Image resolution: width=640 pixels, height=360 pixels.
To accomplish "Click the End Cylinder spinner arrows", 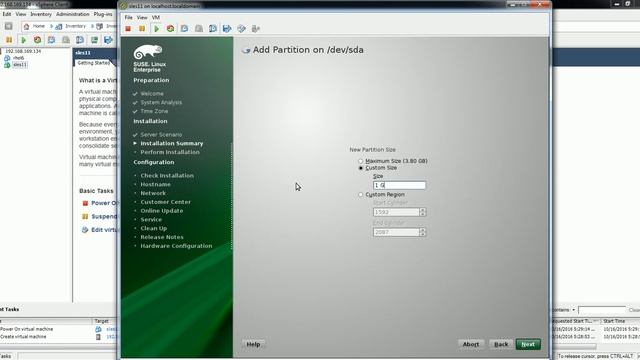I will click(x=422, y=232).
